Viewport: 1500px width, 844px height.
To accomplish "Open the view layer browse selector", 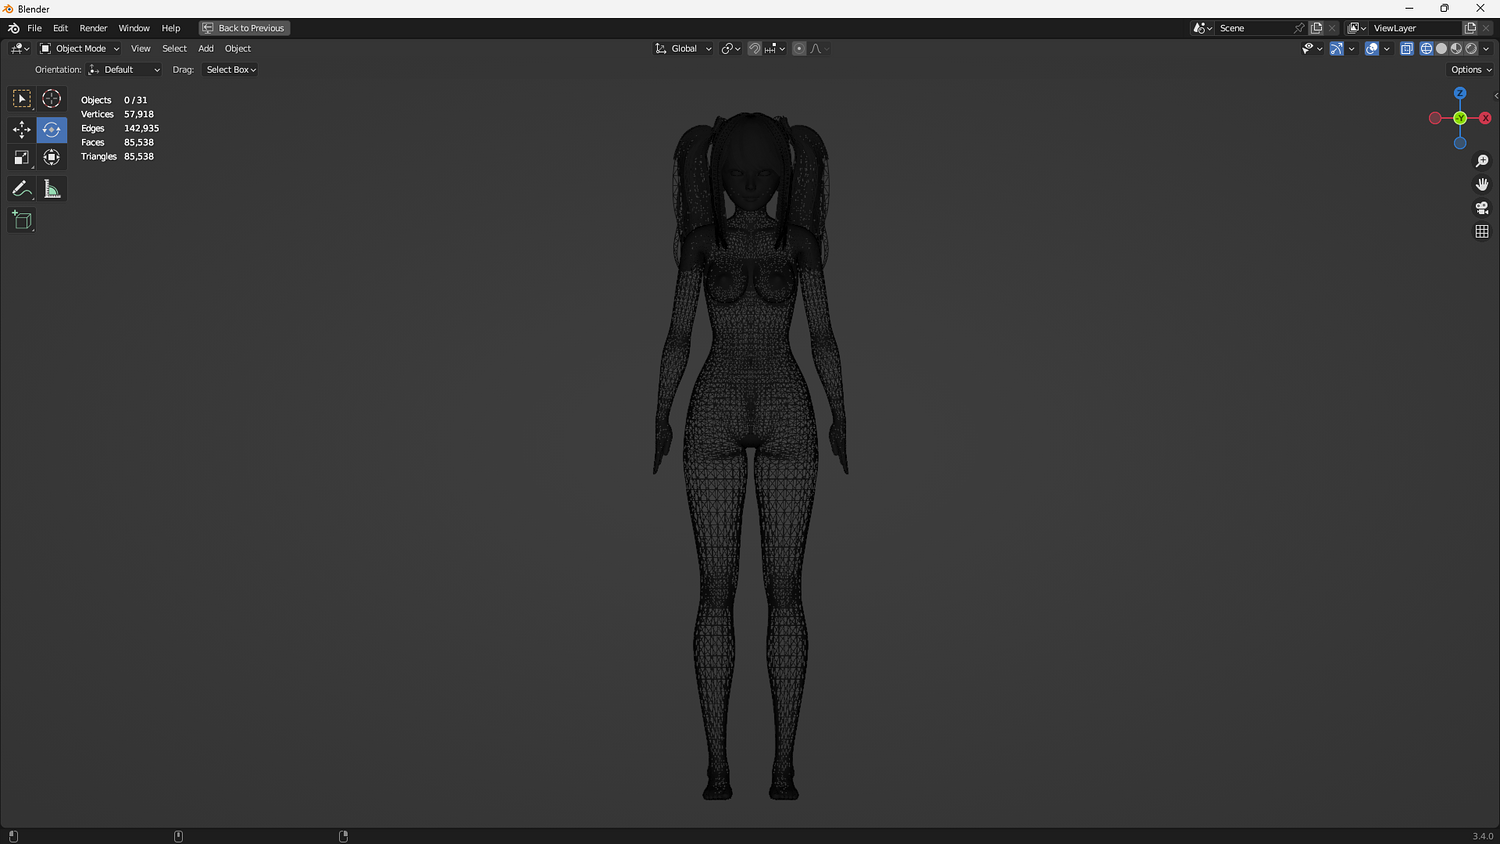I will coord(1357,28).
